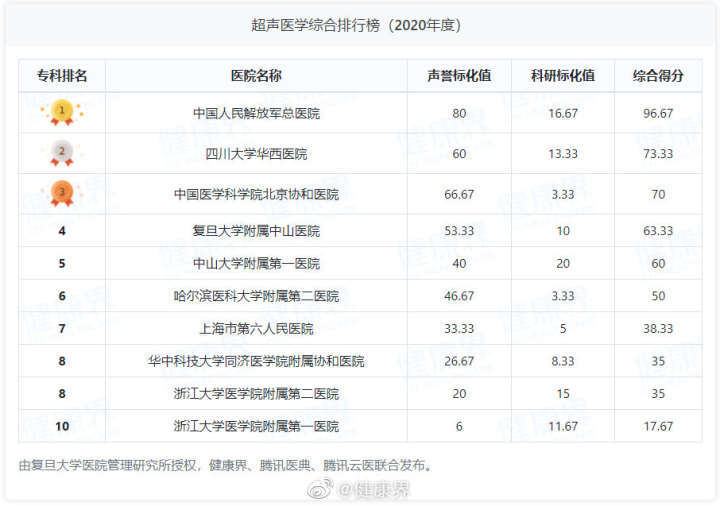Click the 医院名称 column header

[x=256, y=75]
